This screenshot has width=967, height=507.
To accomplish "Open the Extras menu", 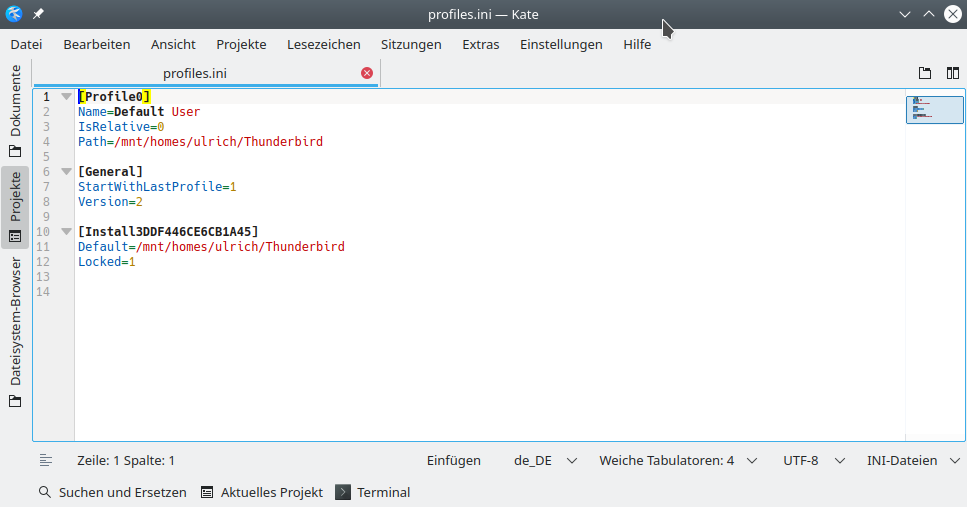I will click(x=481, y=44).
